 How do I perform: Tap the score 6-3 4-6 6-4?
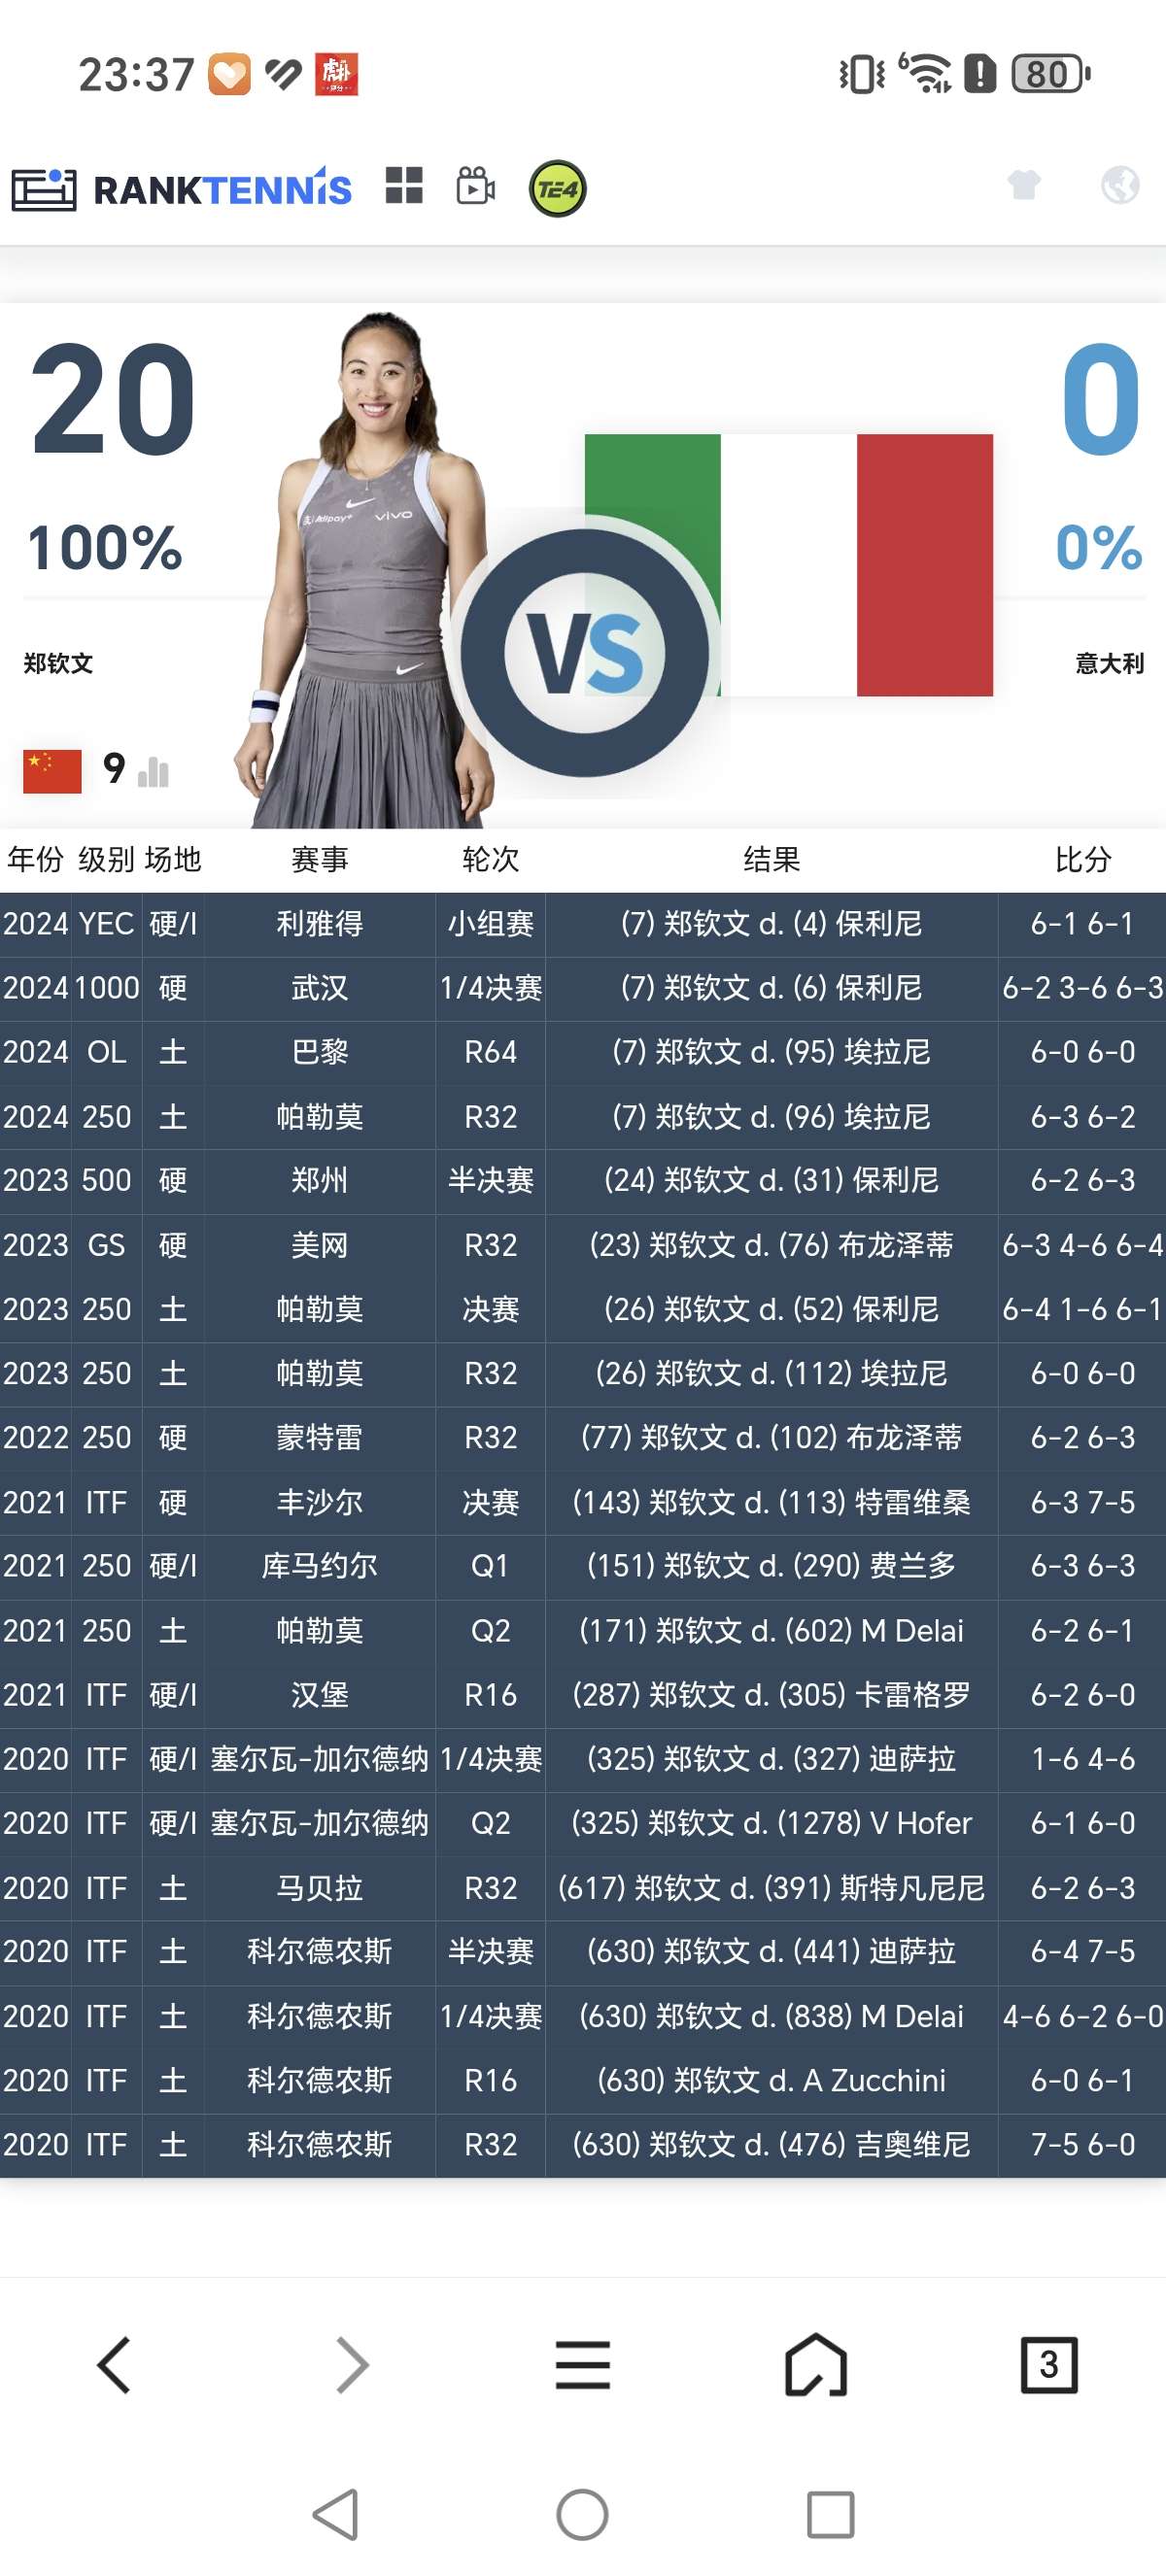click(1083, 1245)
